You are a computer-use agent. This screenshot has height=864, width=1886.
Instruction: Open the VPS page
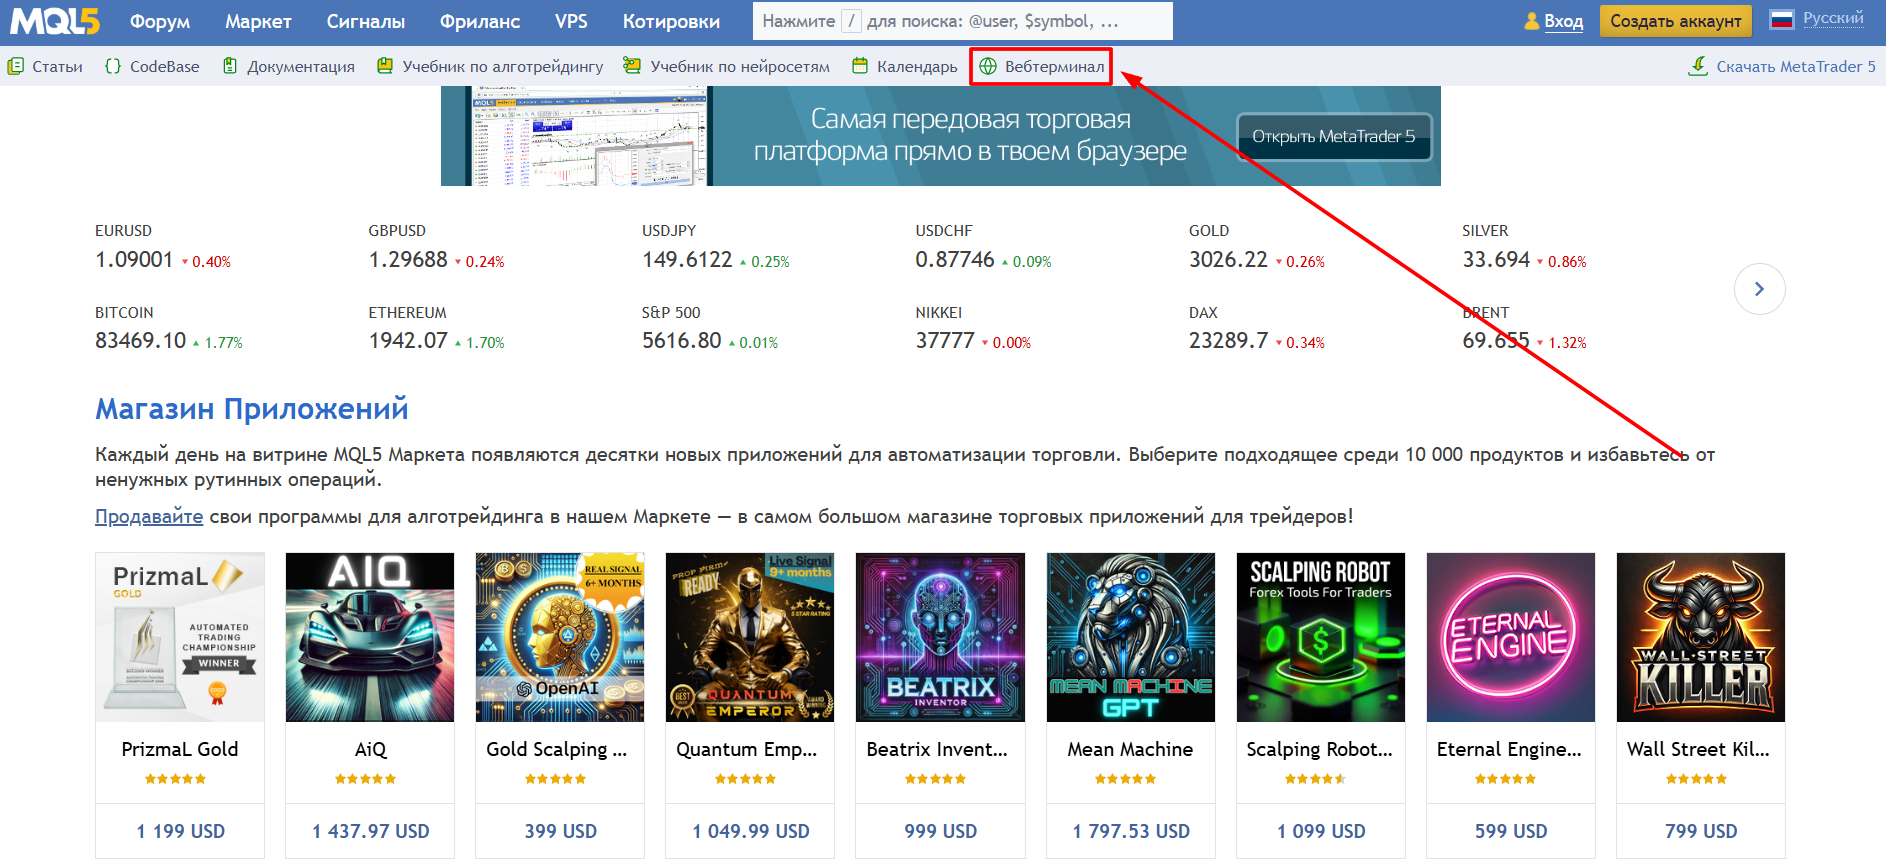click(x=571, y=21)
